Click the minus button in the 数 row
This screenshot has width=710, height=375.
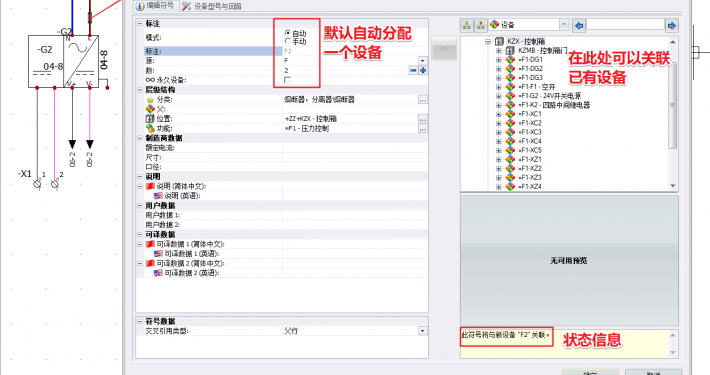coord(413,70)
